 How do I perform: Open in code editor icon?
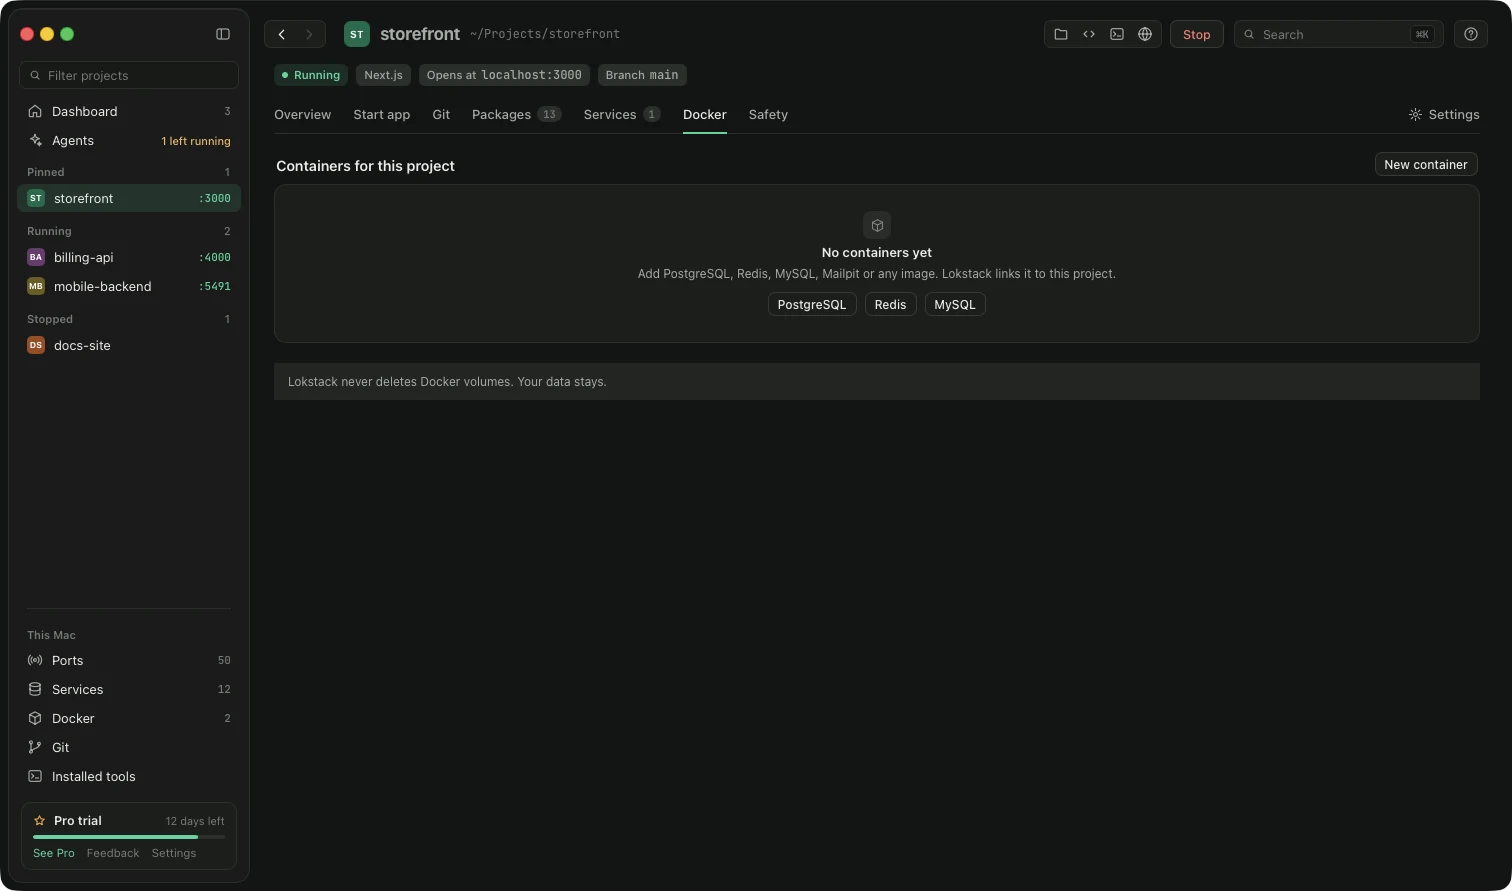point(1089,34)
